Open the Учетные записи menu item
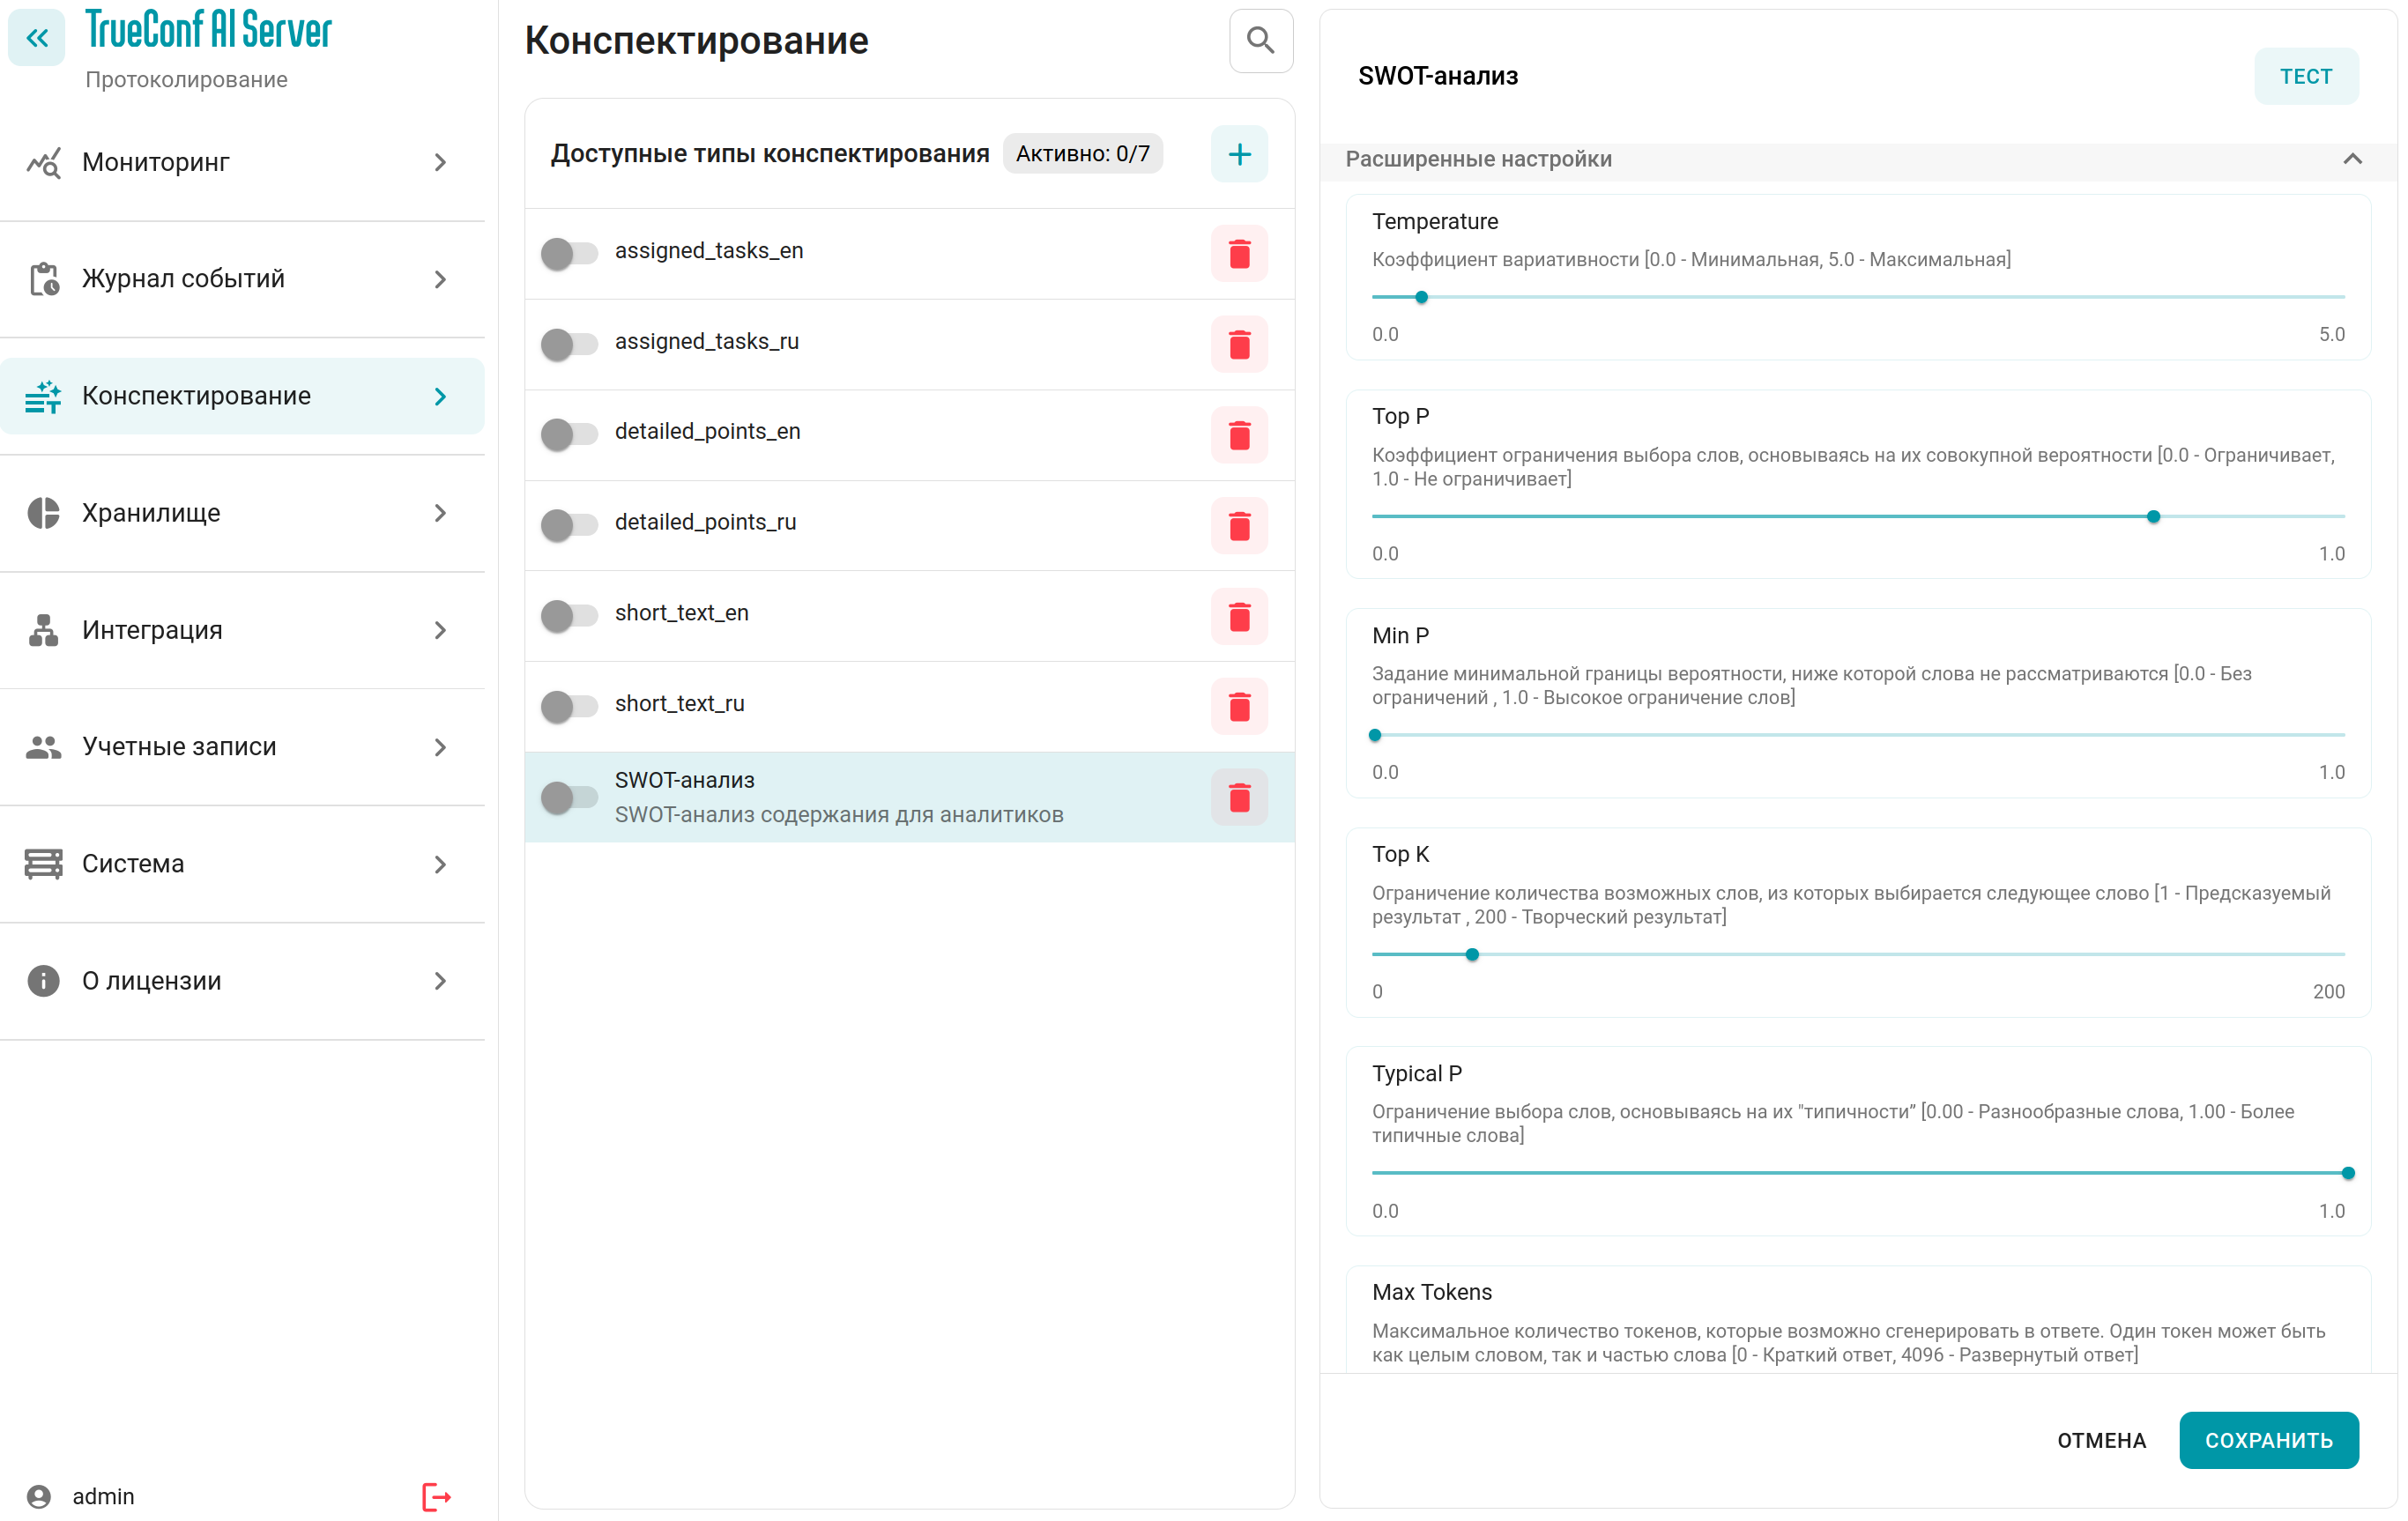The width and height of the screenshot is (2408, 1521). coord(178,746)
